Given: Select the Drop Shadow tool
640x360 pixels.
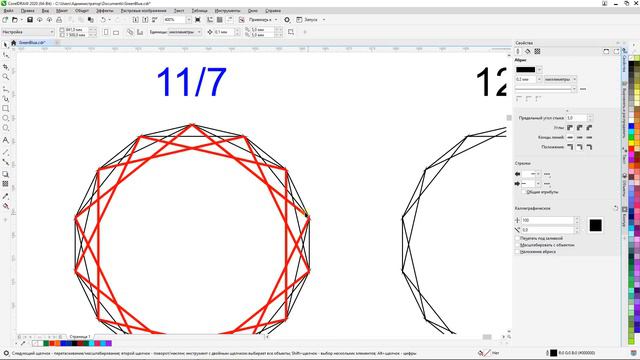Looking at the screenshot, I should (x=5, y=174).
